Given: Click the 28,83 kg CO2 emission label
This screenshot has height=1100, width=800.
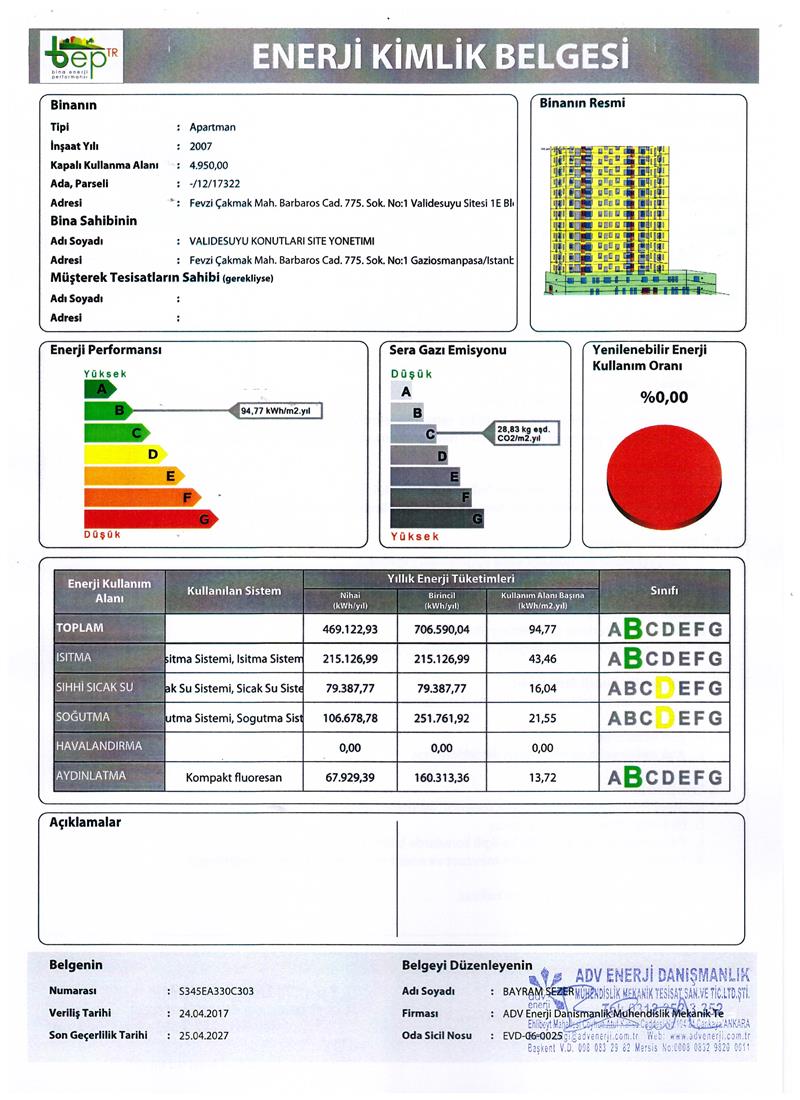Looking at the screenshot, I should tap(521, 434).
